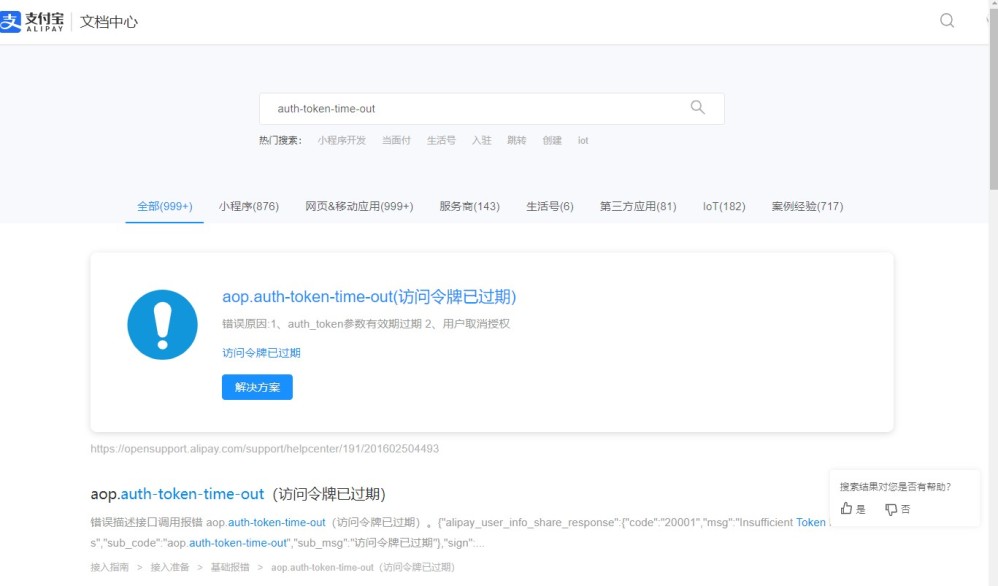The image size is (998, 586).
Task: Open the opensupport.alipay.com helpcenter URL
Action: [x=265, y=449]
